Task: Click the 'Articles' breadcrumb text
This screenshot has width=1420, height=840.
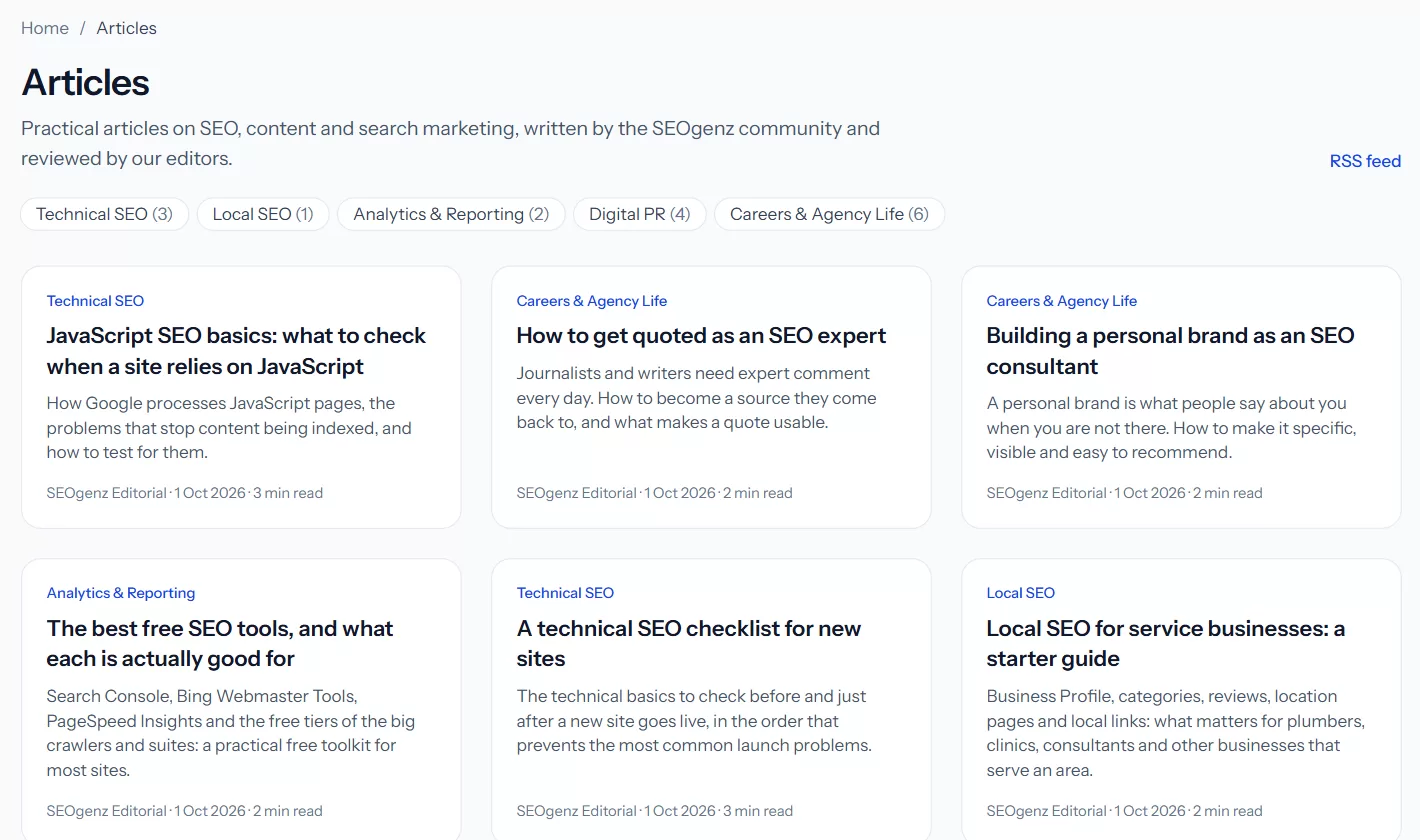Action: 127,28
